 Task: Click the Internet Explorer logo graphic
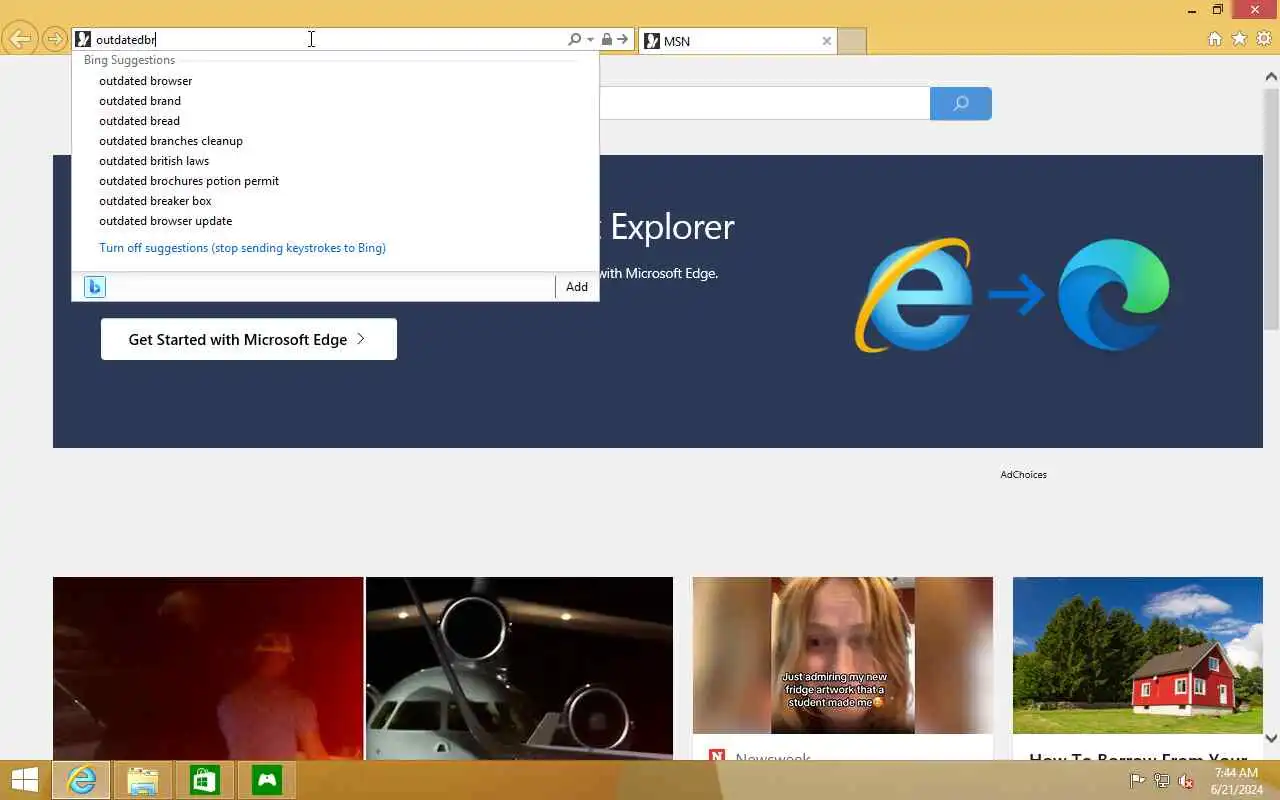click(913, 295)
